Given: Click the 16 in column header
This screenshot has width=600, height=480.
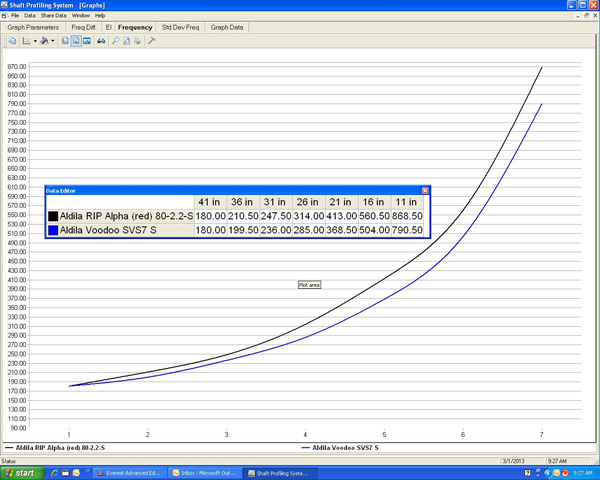Looking at the screenshot, I should point(374,202).
